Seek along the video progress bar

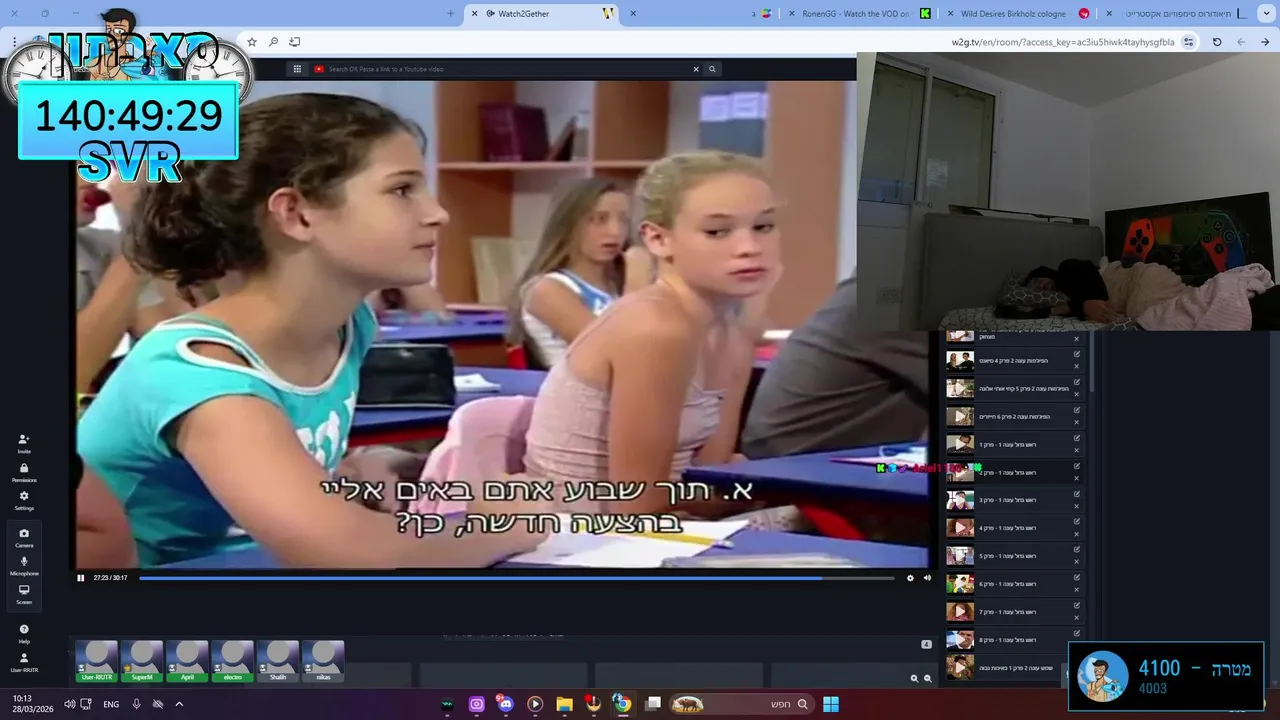pos(516,578)
